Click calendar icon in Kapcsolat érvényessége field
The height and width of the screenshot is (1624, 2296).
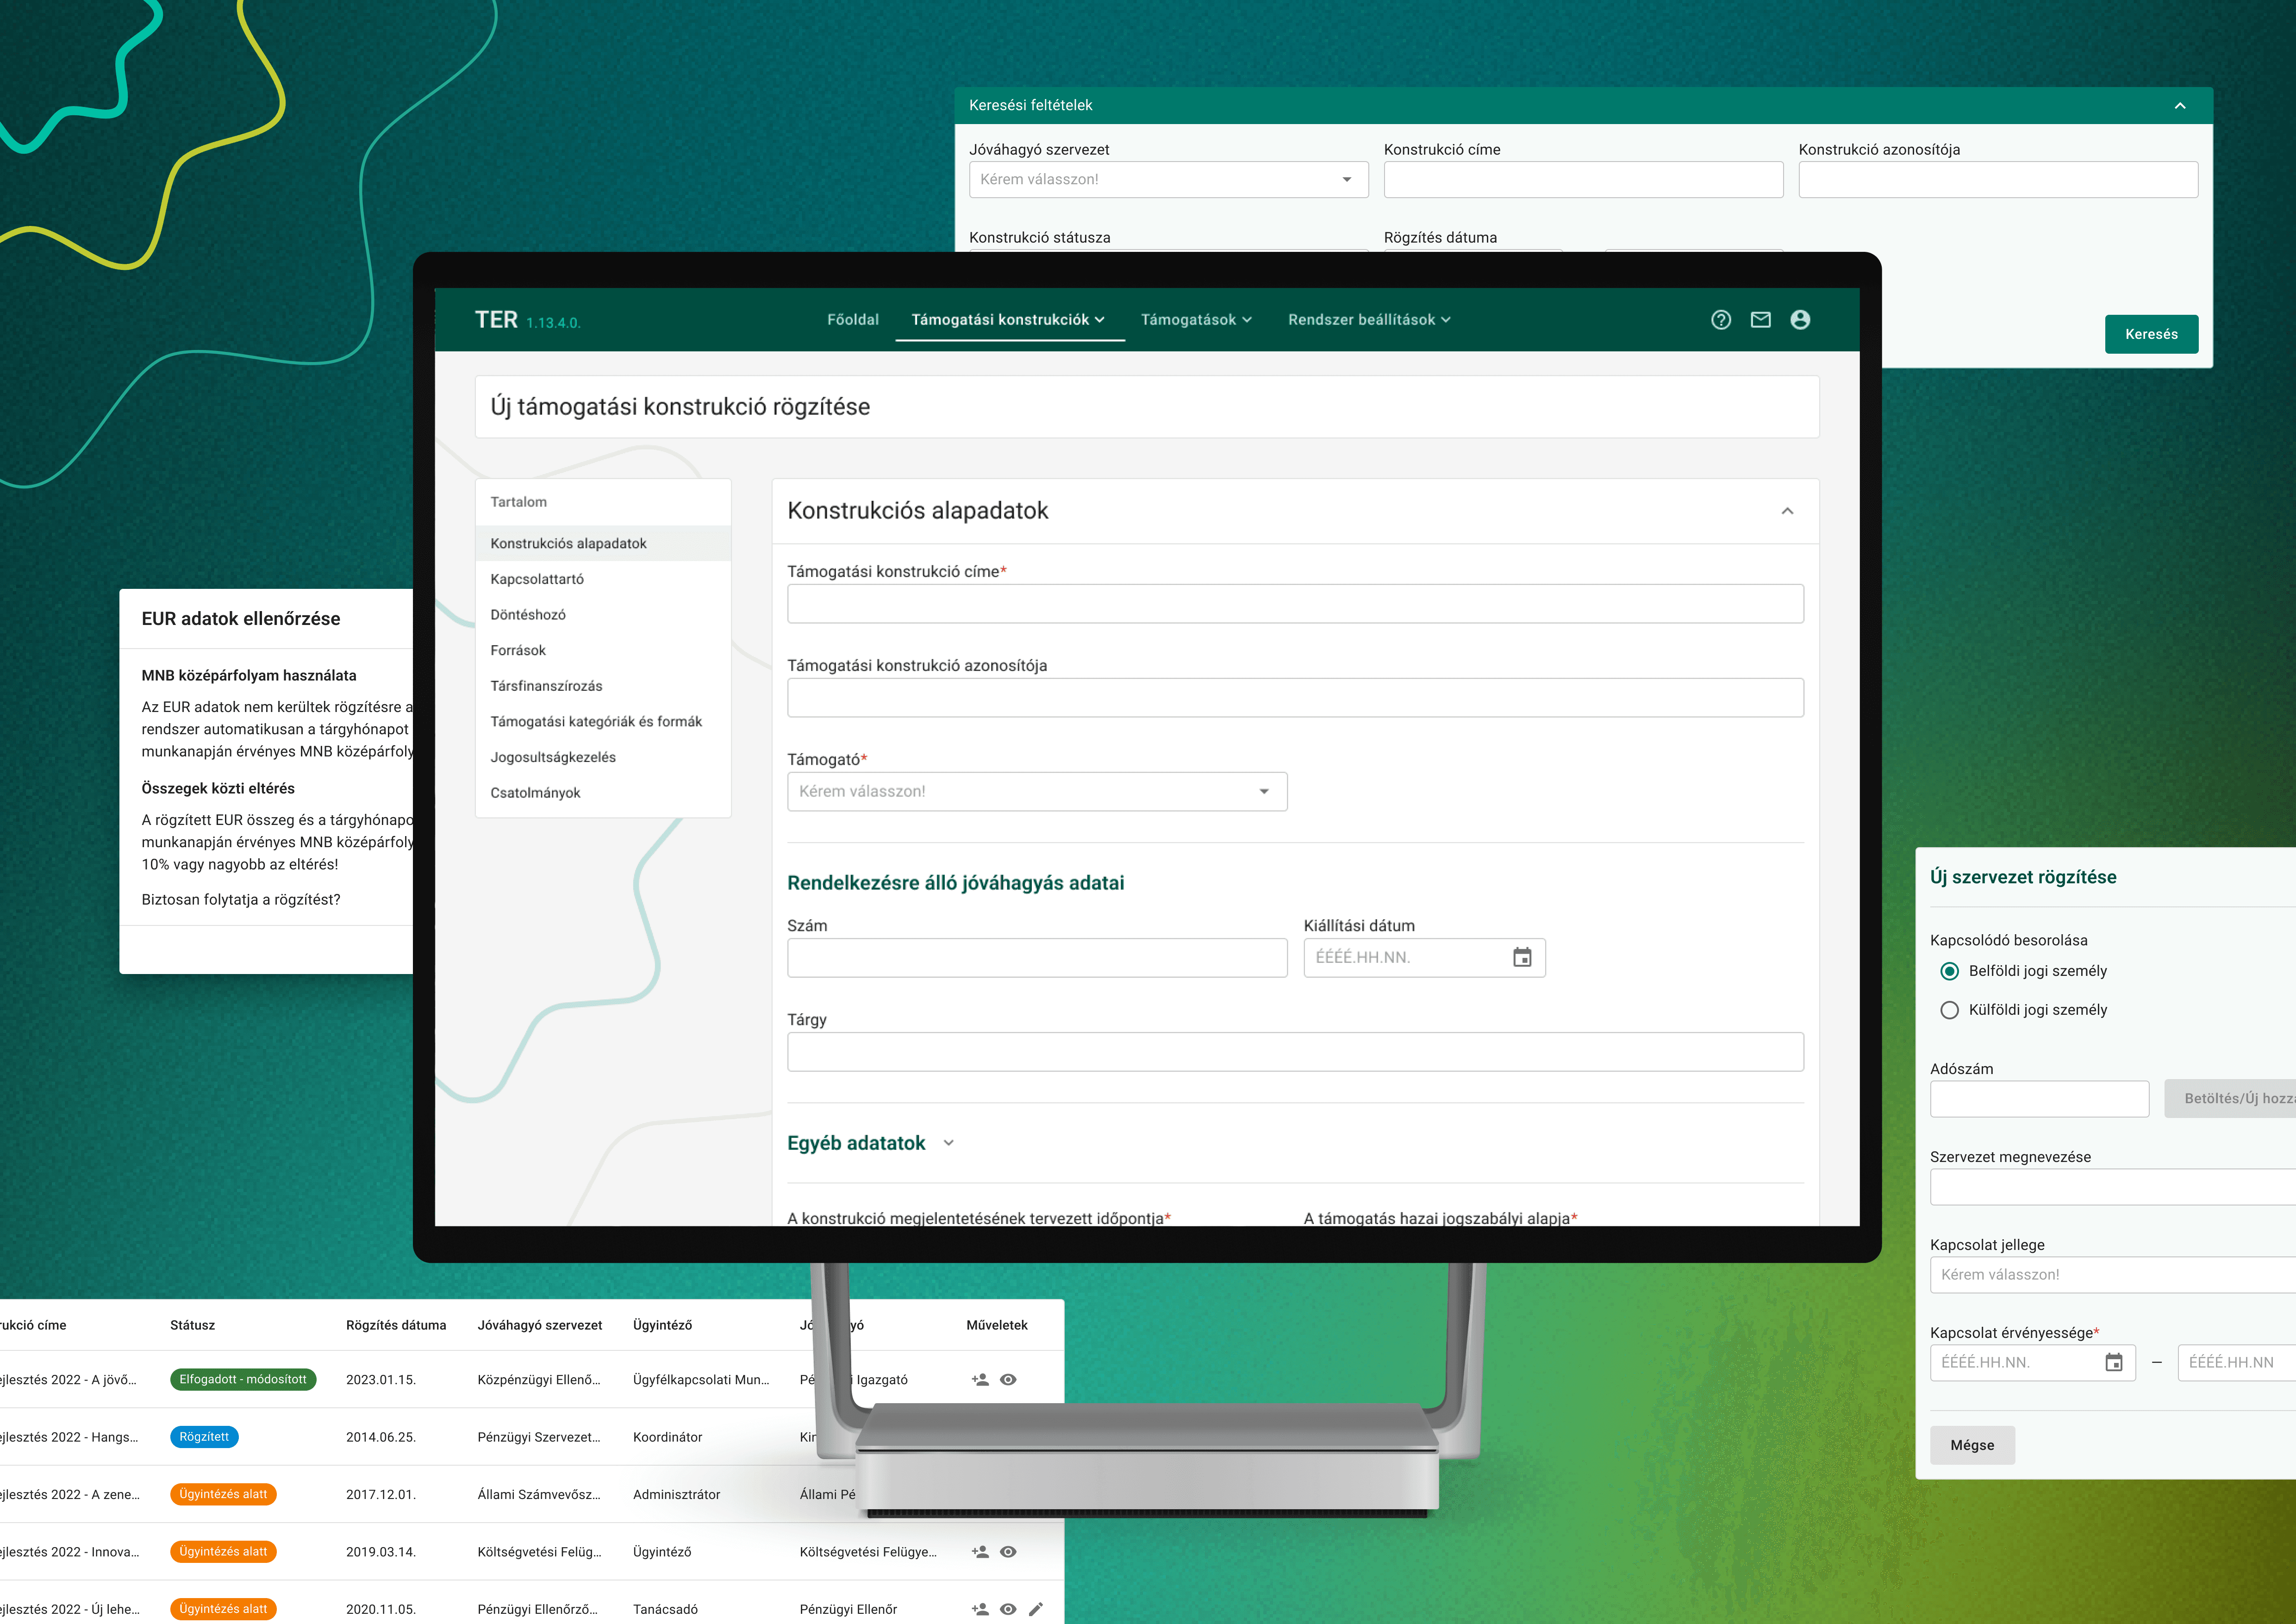[x=2113, y=1363]
